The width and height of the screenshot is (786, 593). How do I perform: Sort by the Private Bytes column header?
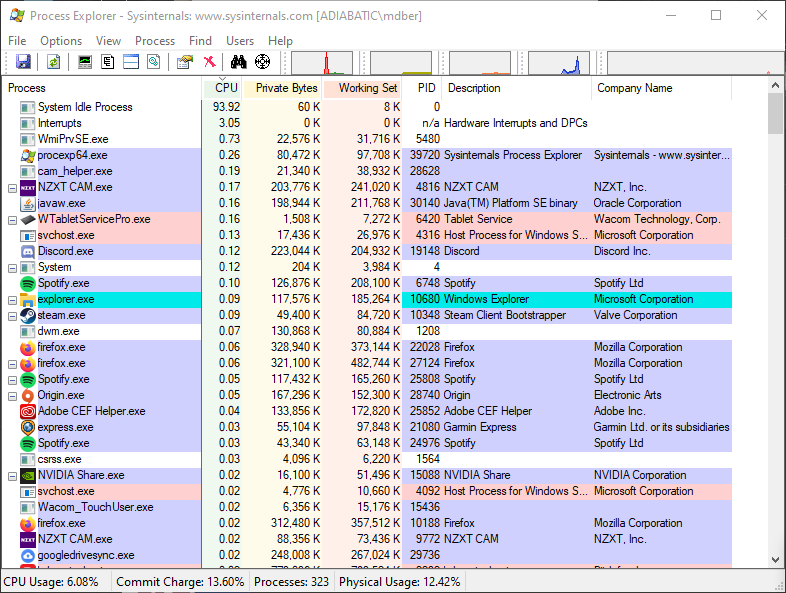pyautogui.click(x=282, y=88)
